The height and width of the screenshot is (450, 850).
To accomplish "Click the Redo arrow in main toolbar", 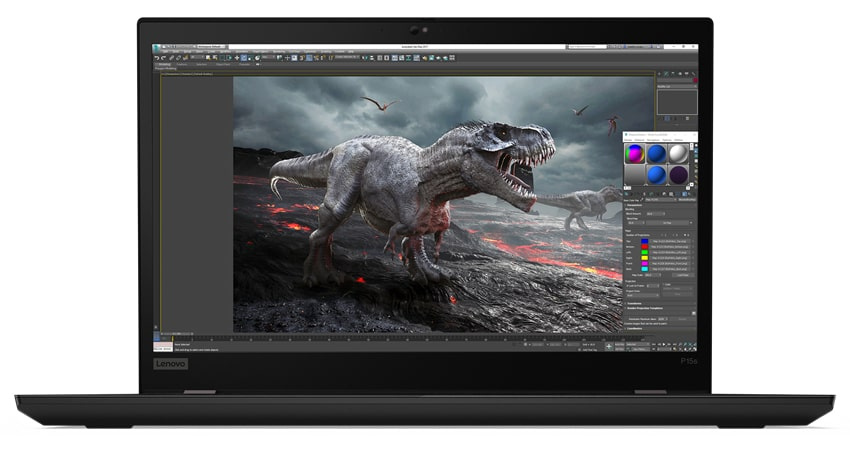I will tap(163, 57).
